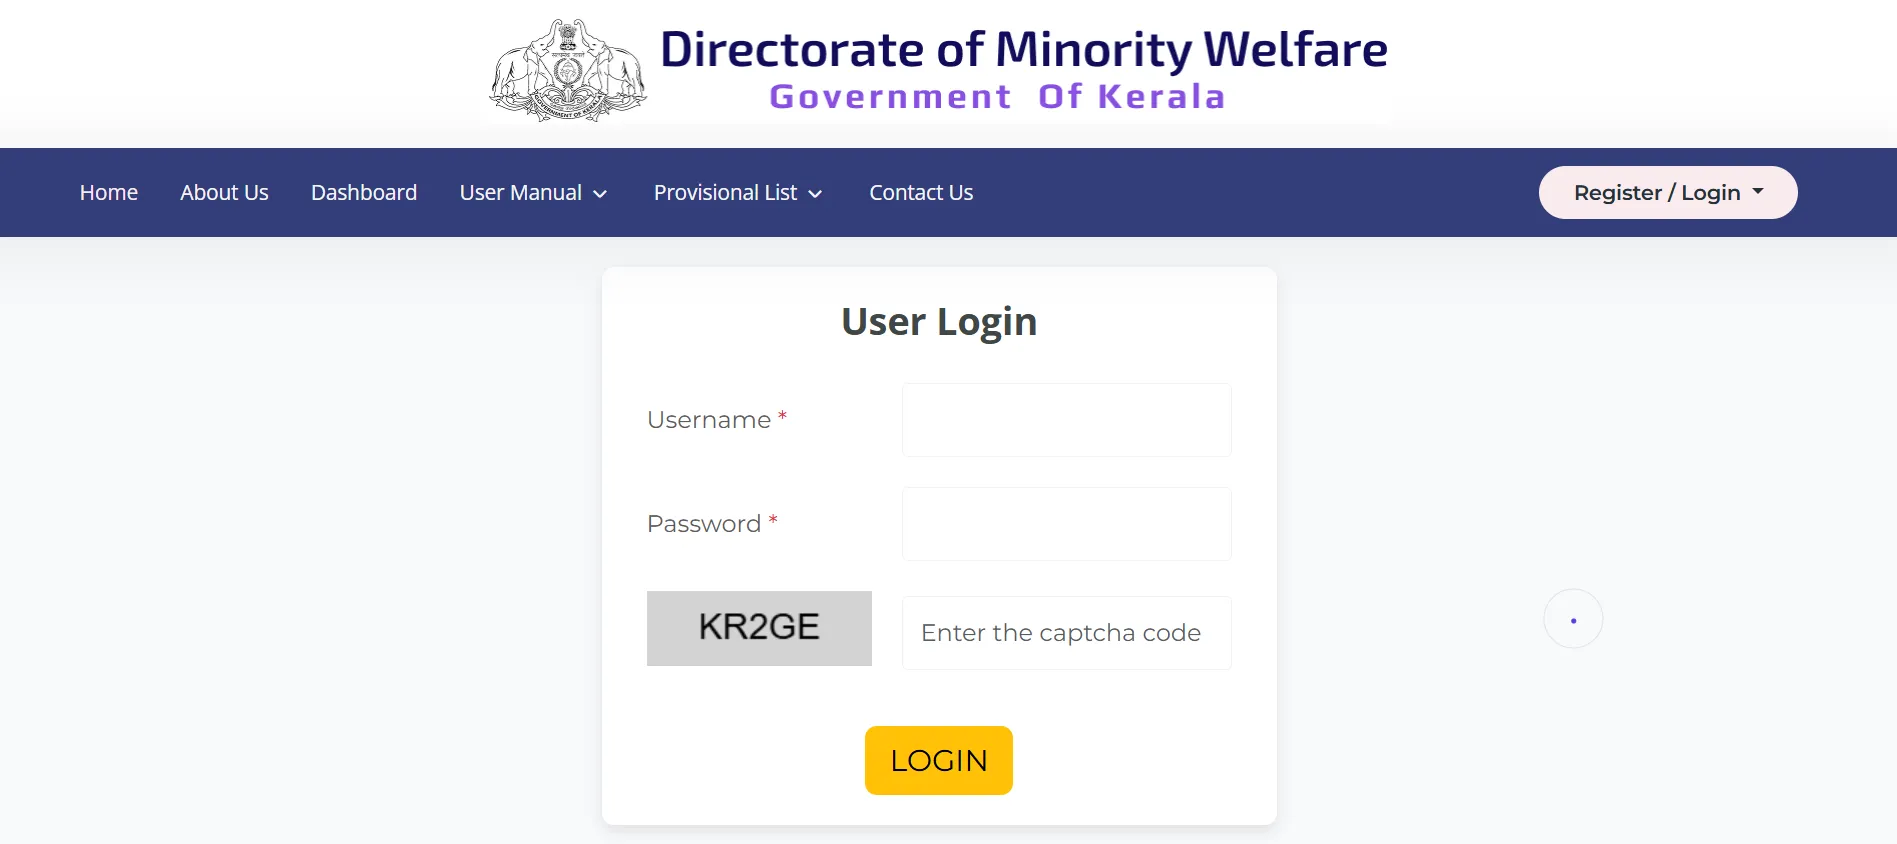Open the About Us page
This screenshot has width=1897, height=844.
pyautogui.click(x=224, y=192)
